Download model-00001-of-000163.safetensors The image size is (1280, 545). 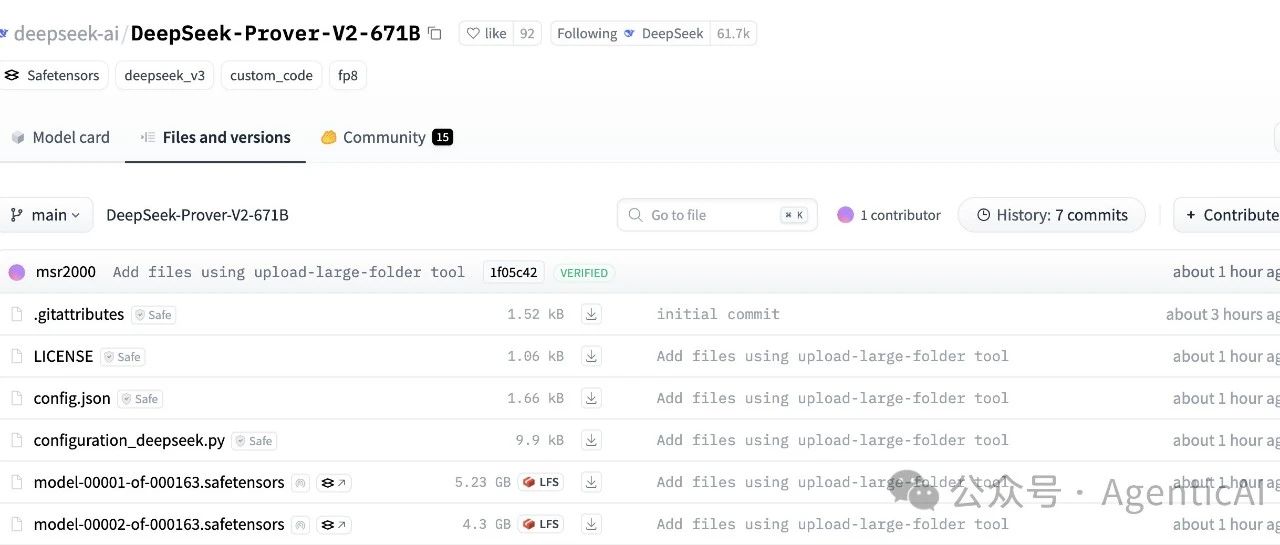point(592,482)
